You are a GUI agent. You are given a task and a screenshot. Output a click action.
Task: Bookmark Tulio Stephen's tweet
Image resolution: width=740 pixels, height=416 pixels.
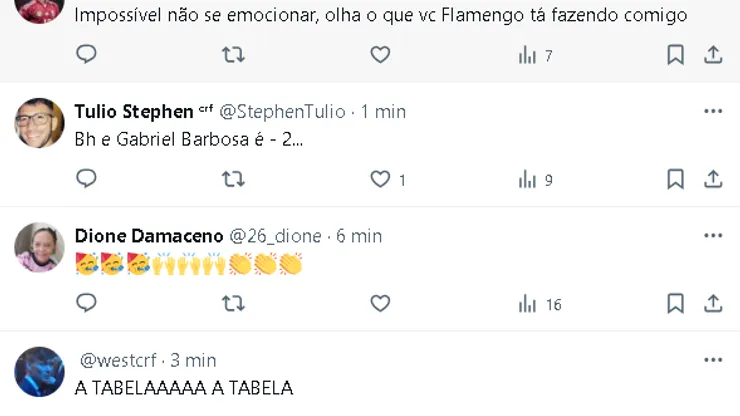tap(676, 179)
